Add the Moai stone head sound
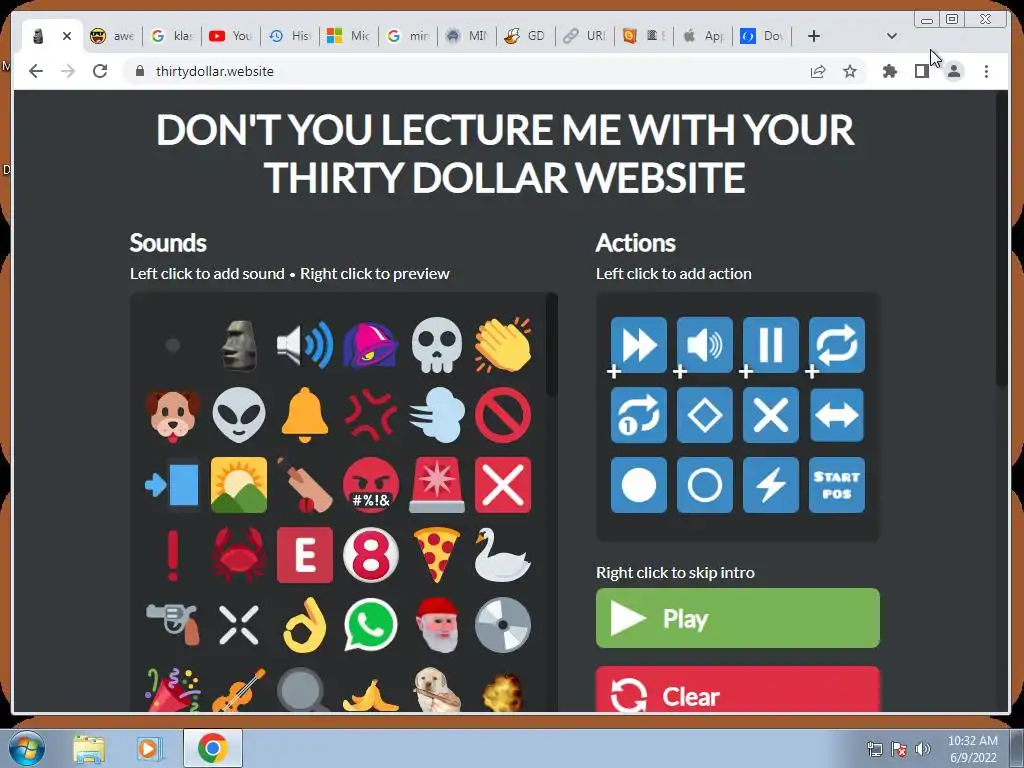The image size is (1024, 768). pyautogui.click(x=239, y=345)
